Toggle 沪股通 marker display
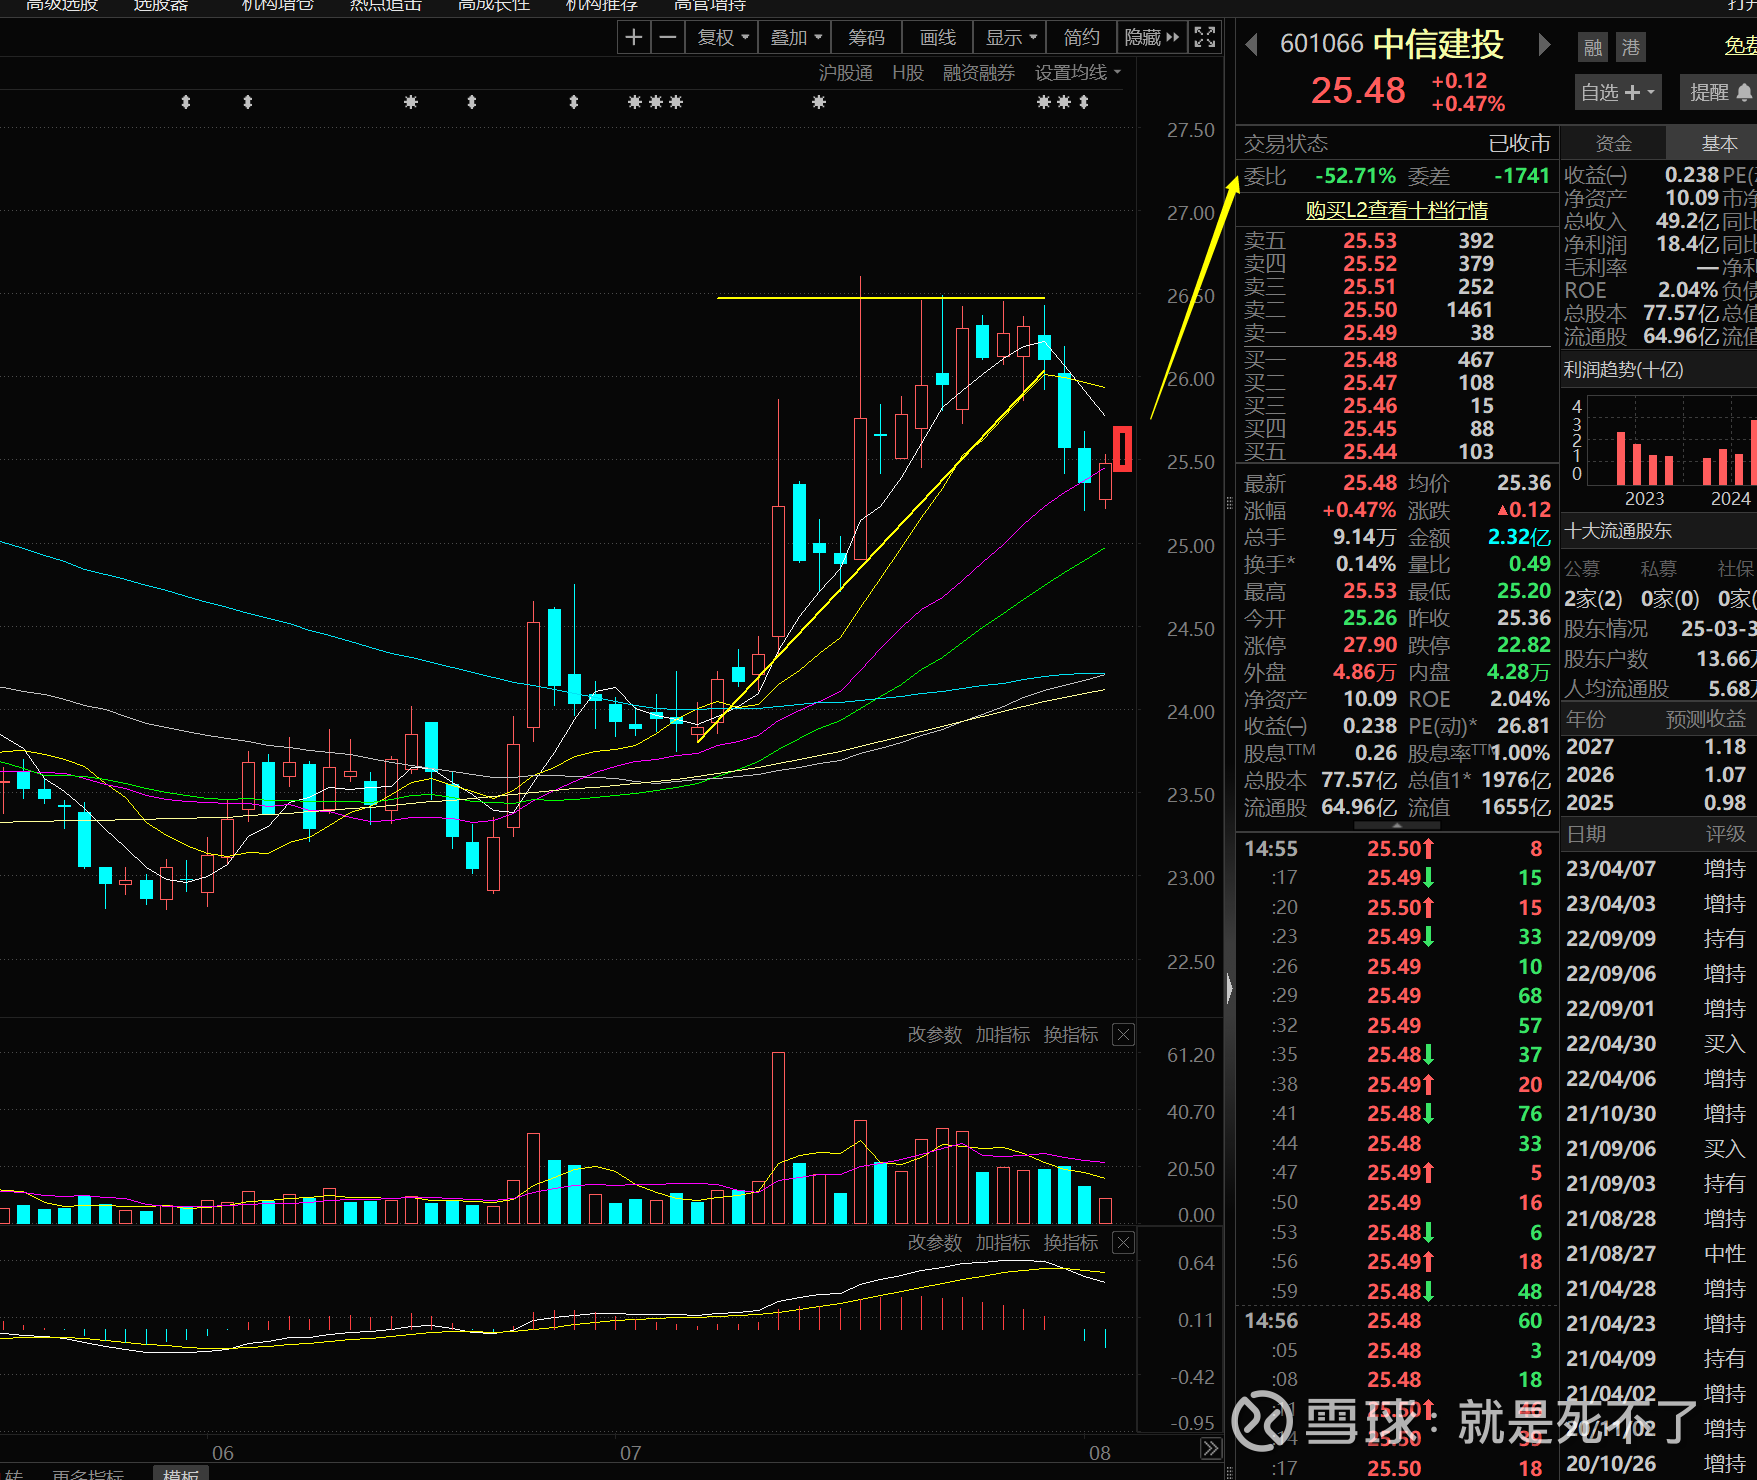The height and width of the screenshot is (1480, 1757). pos(846,73)
